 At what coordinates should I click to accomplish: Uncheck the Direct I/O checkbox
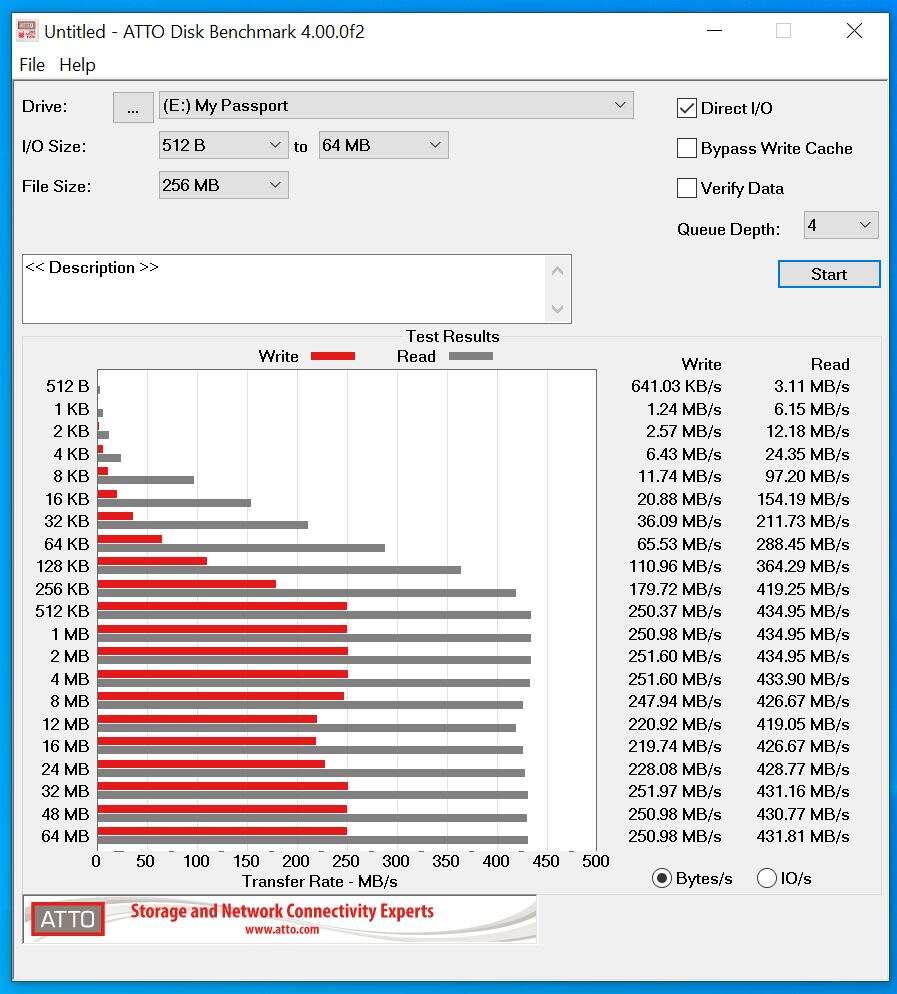tap(687, 108)
